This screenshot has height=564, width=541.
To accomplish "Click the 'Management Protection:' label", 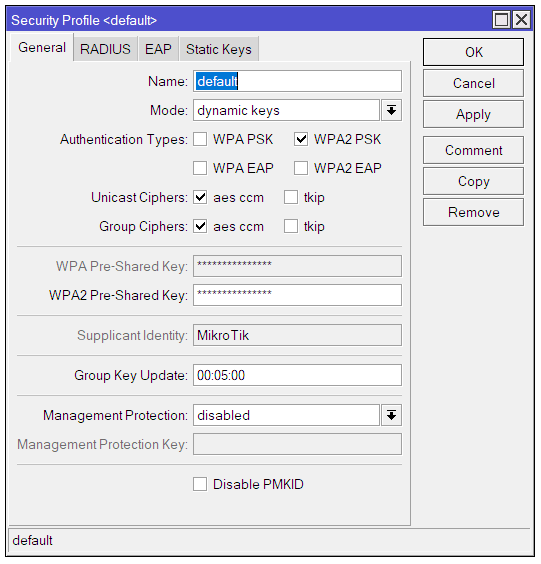I will (x=115, y=415).
